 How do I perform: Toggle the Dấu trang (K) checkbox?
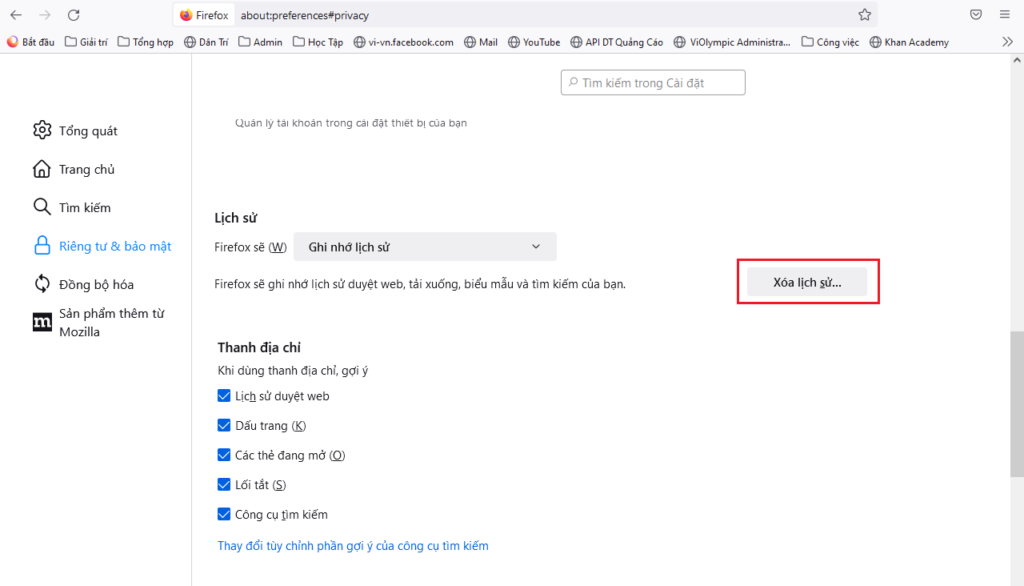224,425
